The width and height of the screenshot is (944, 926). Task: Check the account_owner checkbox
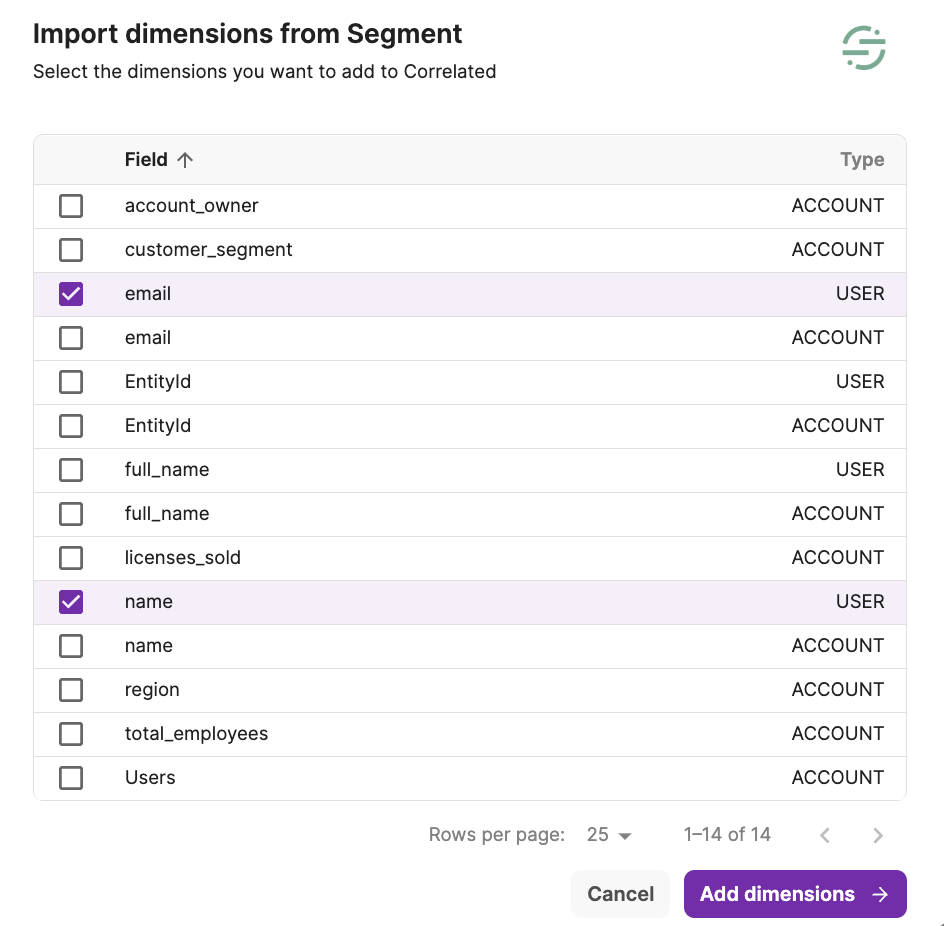point(71,206)
